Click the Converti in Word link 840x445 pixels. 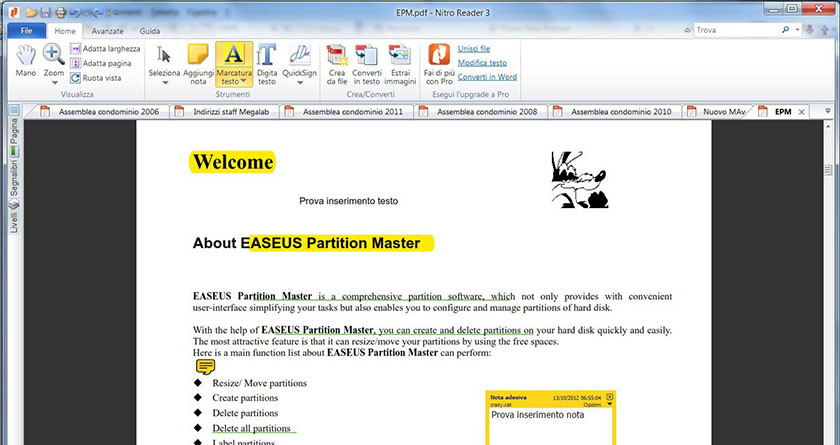coord(487,77)
